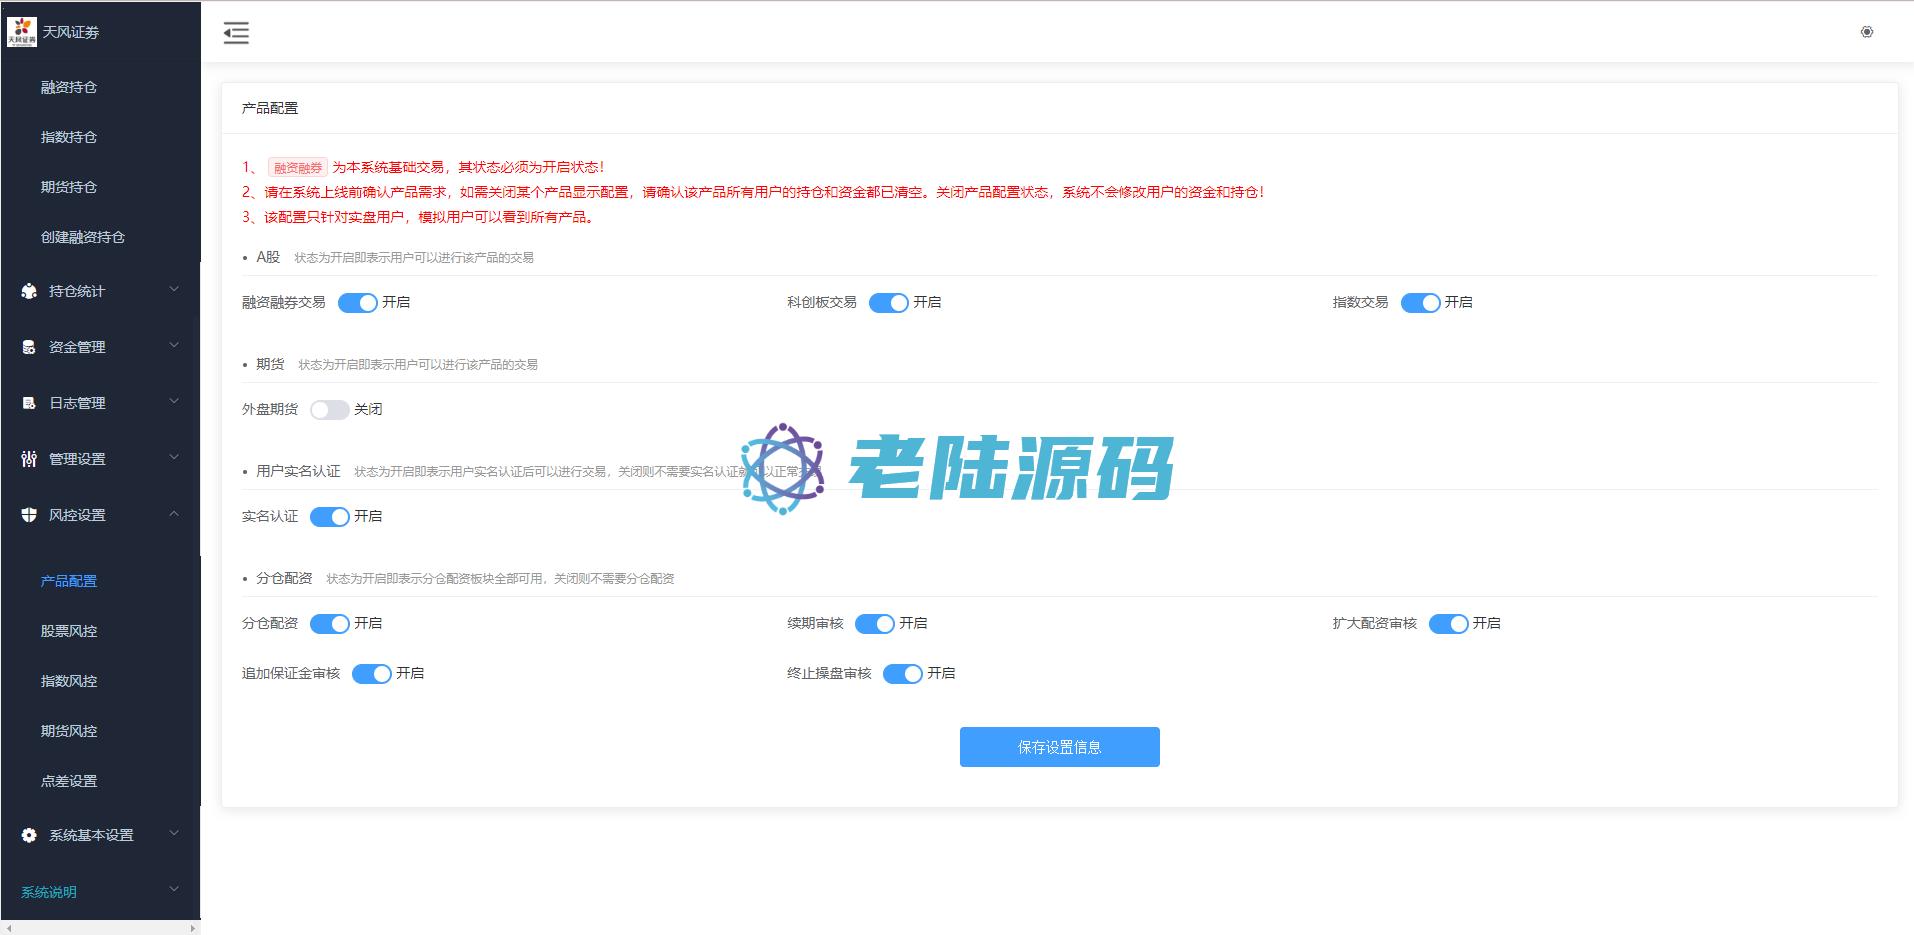Click the 持仓统计 sidebar icon
This screenshot has height=935, width=1914.
pos(29,291)
